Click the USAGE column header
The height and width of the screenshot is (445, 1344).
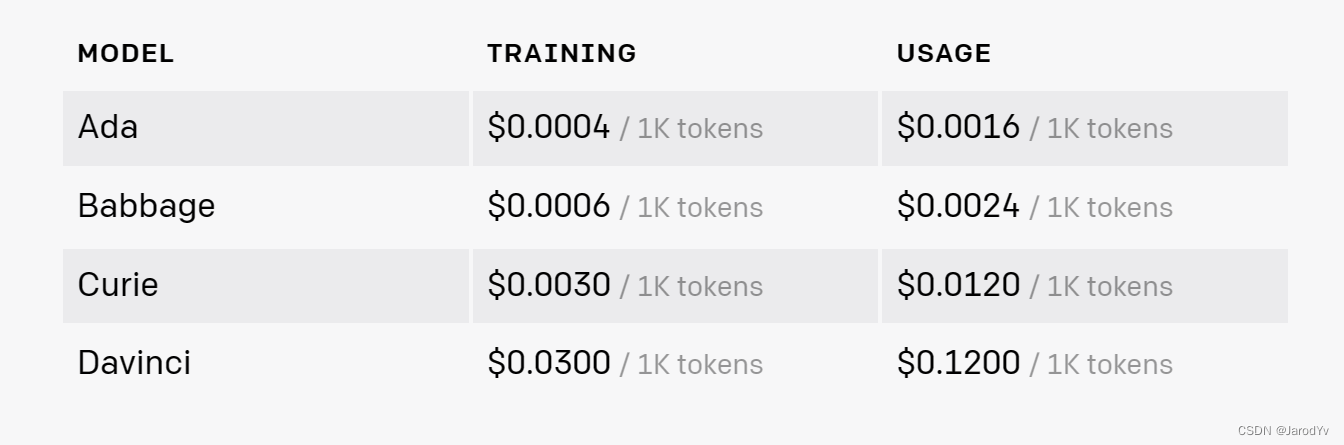pos(943,53)
